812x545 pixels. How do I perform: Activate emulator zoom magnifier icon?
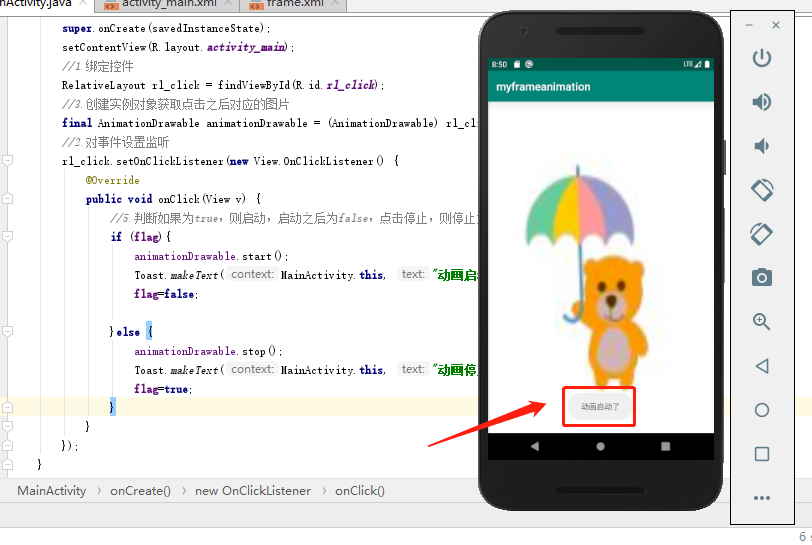point(762,322)
